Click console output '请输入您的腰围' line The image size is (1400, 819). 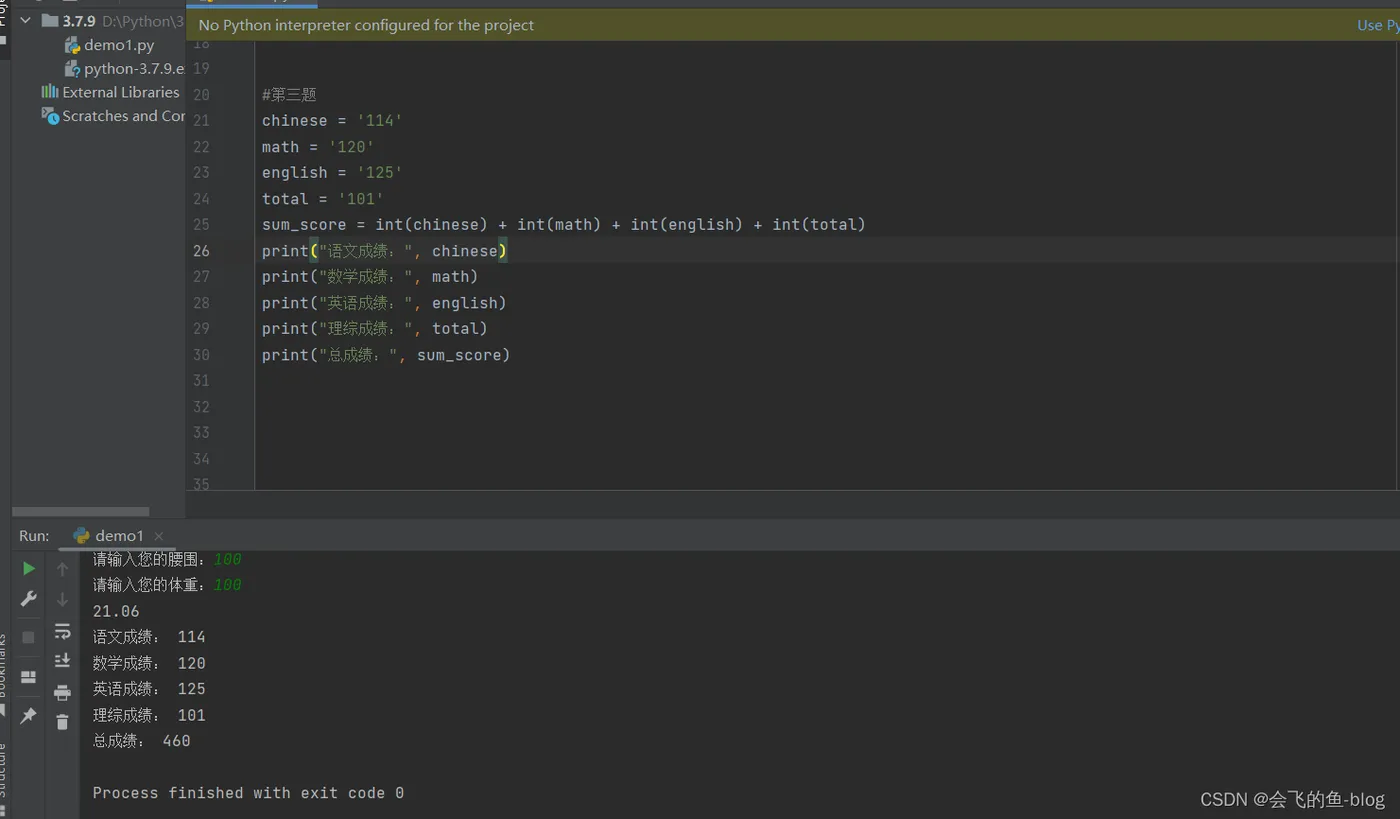167,559
